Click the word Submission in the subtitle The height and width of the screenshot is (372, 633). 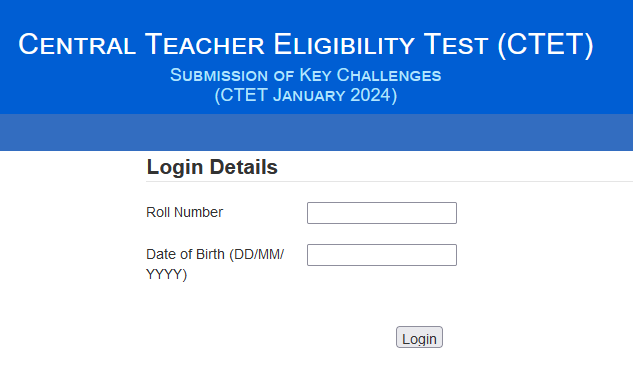pos(219,76)
